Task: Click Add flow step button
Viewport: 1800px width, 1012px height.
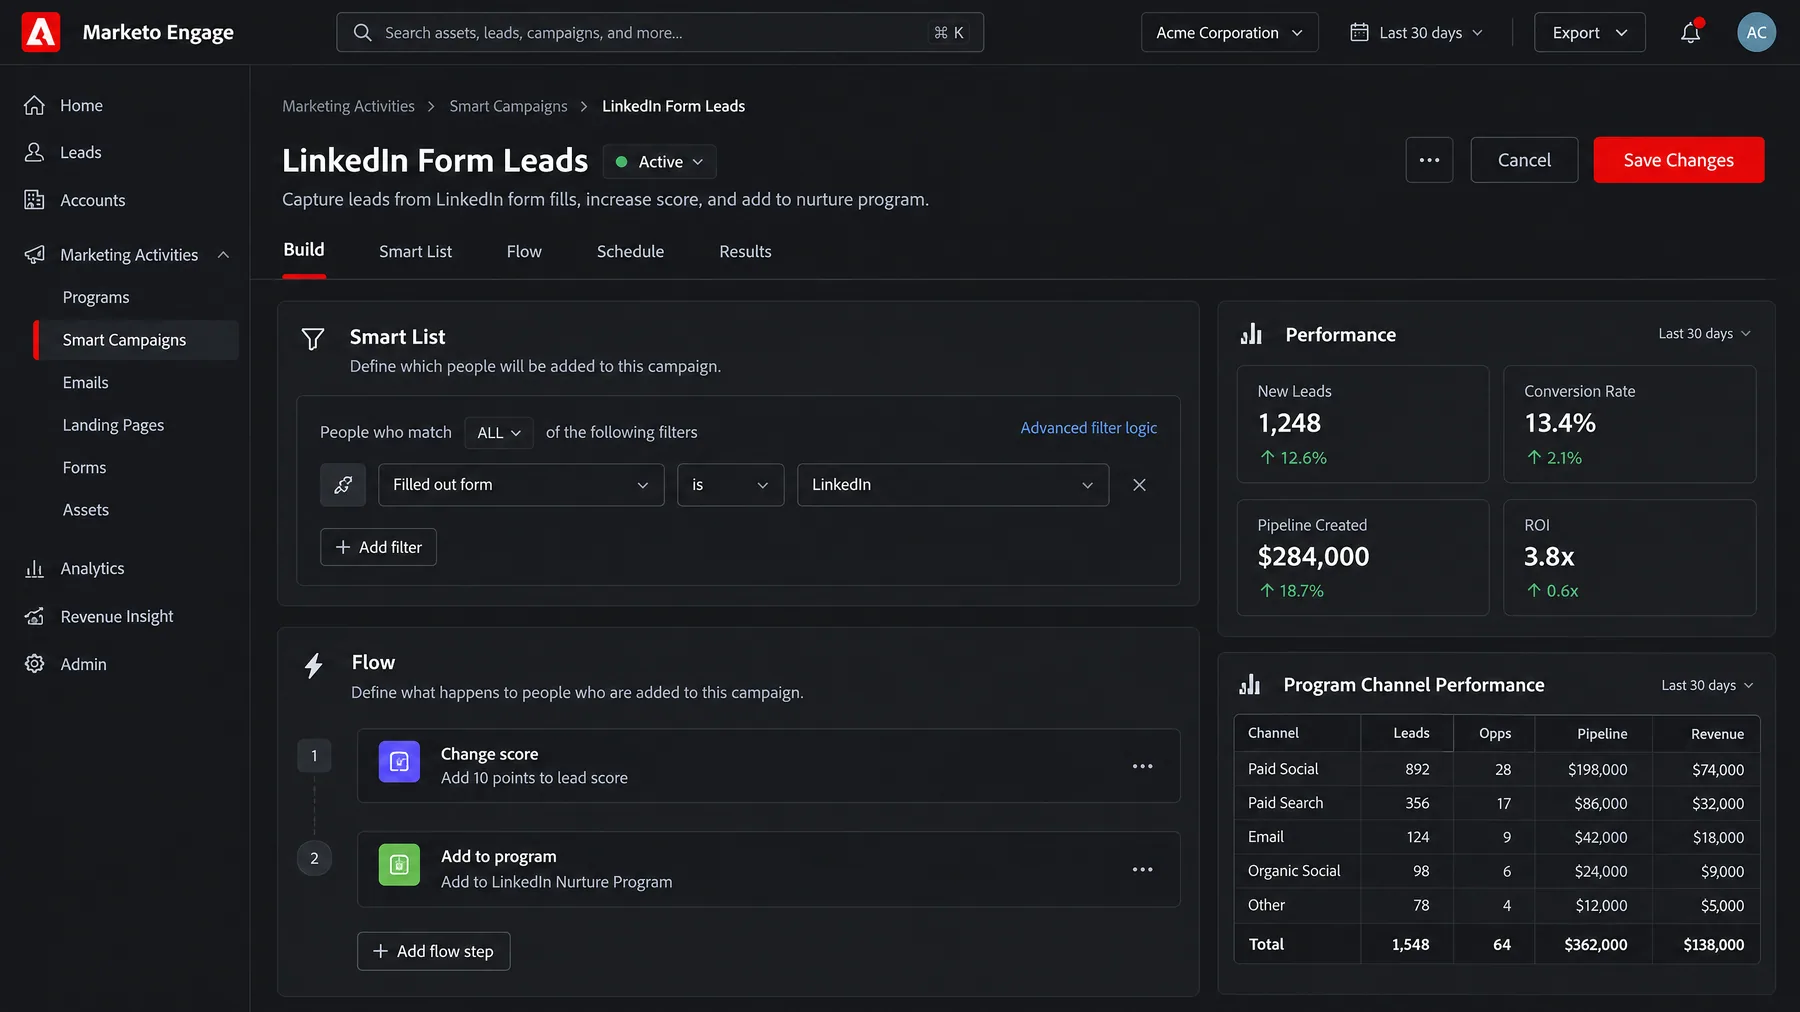Action: pos(433,951)
